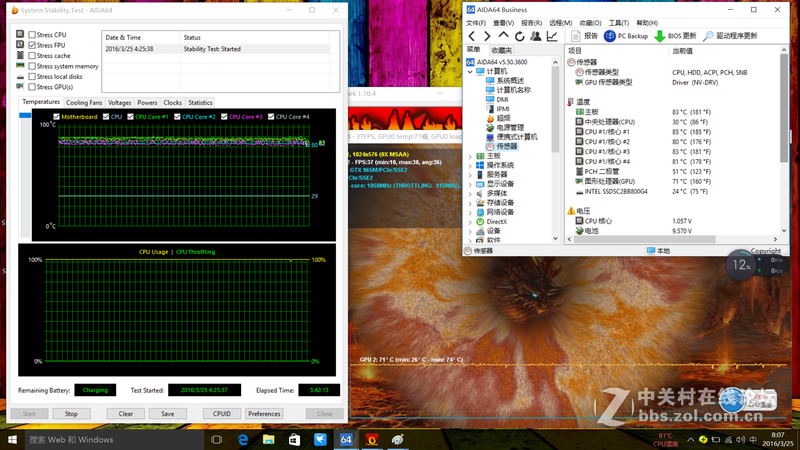Collapse the 计算机 tree node
Screen dimensions: 800x450
coord(471,72)
